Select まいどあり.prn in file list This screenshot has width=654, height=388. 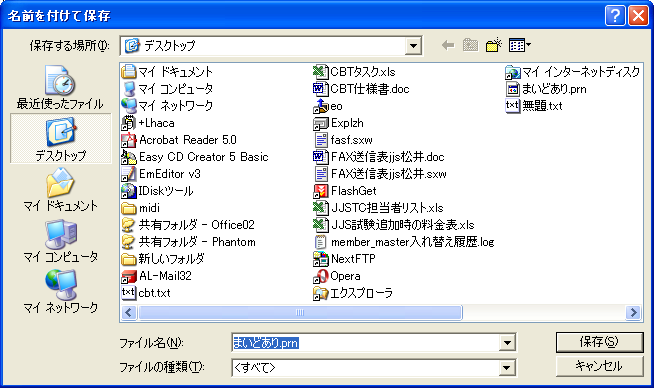[x=546, y=89]
